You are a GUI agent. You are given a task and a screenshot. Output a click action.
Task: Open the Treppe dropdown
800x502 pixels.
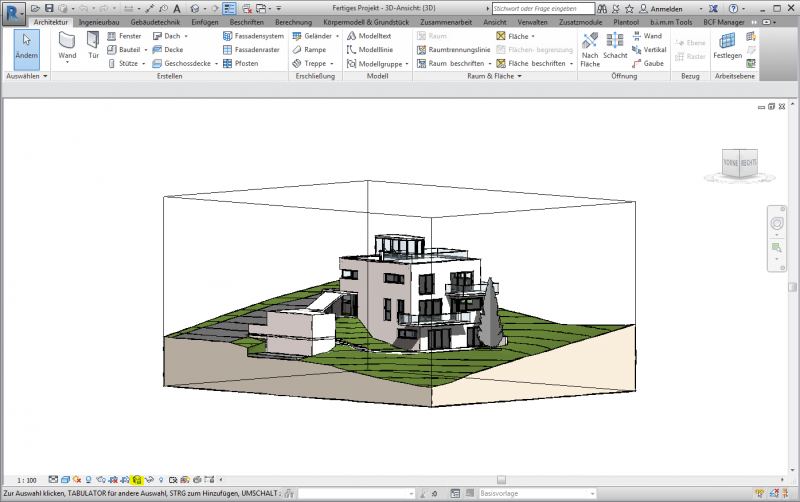[x=333, y=63]
